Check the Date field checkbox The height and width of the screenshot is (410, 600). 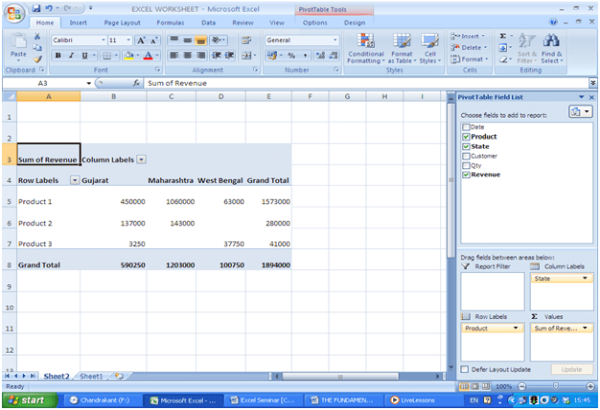466,127
